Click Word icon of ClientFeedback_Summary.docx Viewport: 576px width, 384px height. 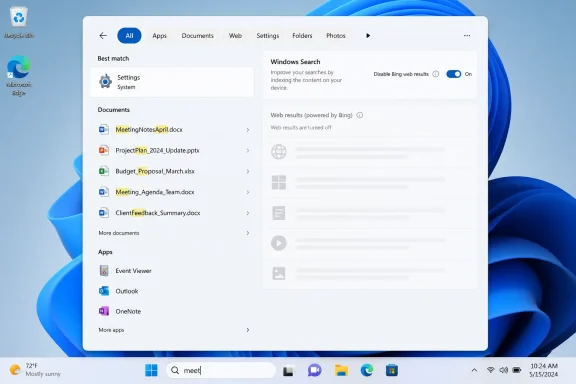(104, 213)
